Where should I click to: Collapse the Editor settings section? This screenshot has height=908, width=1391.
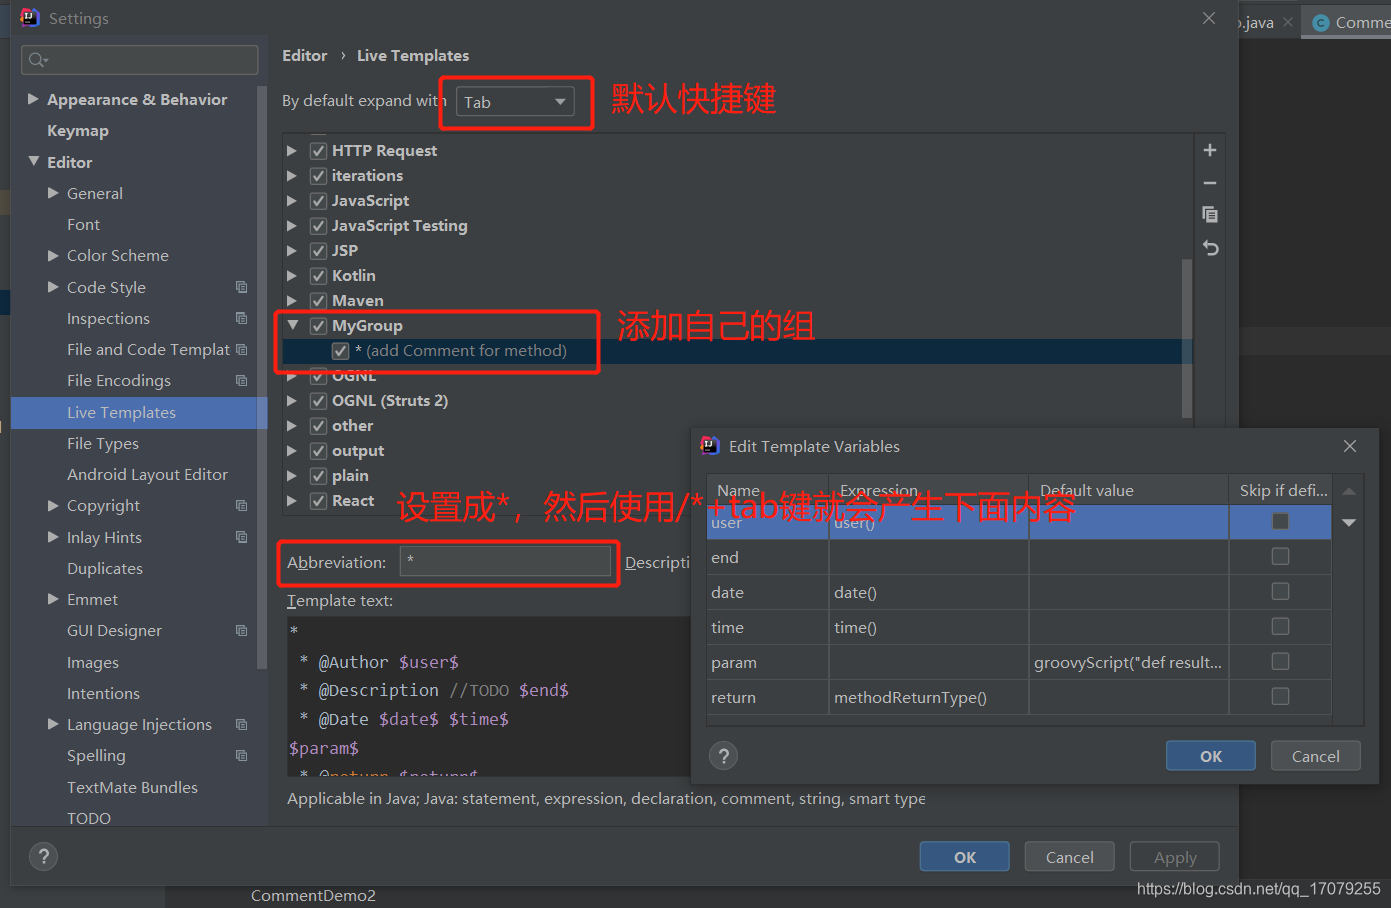pyautogui.click(x=33, y=161)
